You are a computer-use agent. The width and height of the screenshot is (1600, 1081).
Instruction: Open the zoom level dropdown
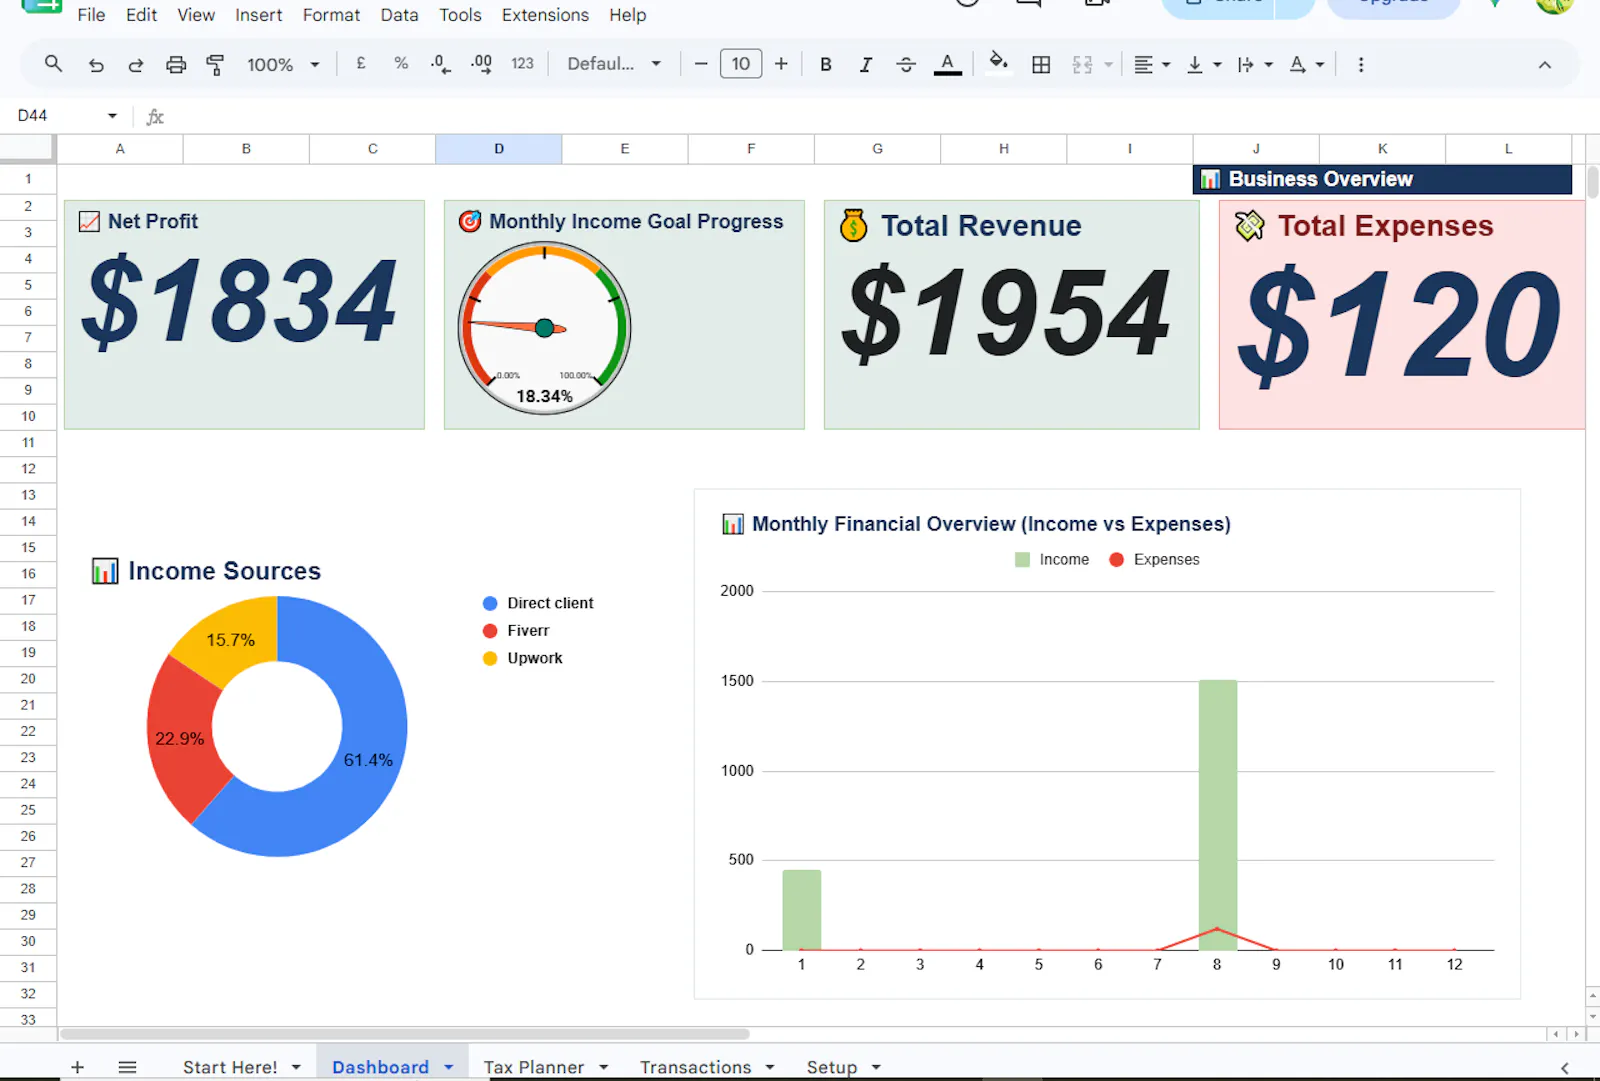pos(284,65)
